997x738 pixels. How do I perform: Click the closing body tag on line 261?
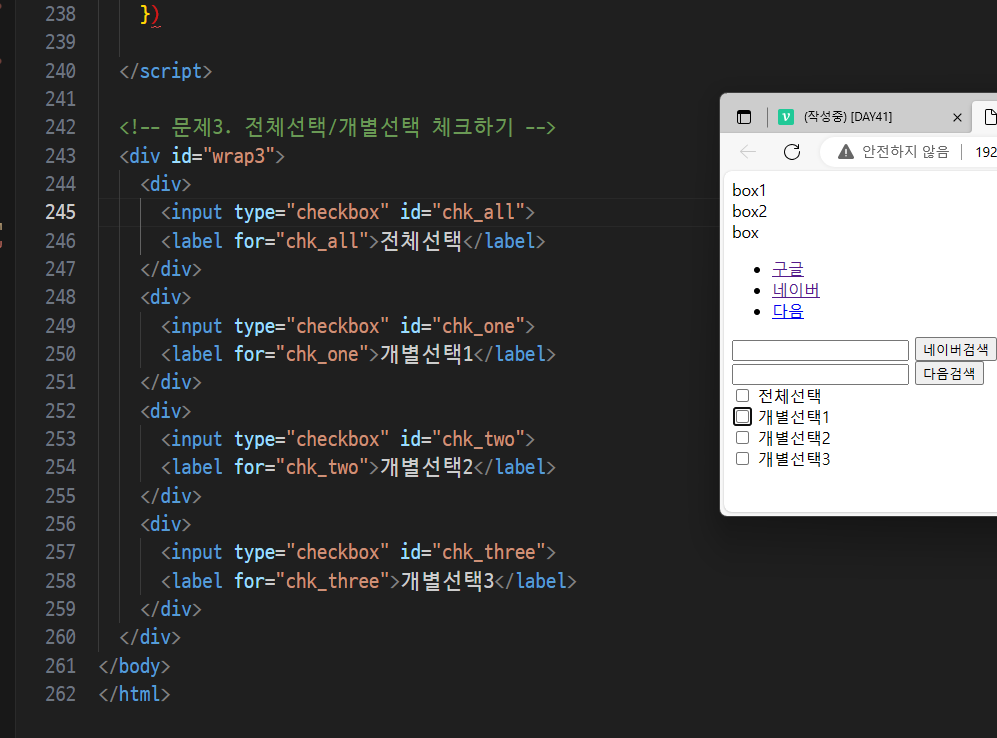[x=134, y=666]
